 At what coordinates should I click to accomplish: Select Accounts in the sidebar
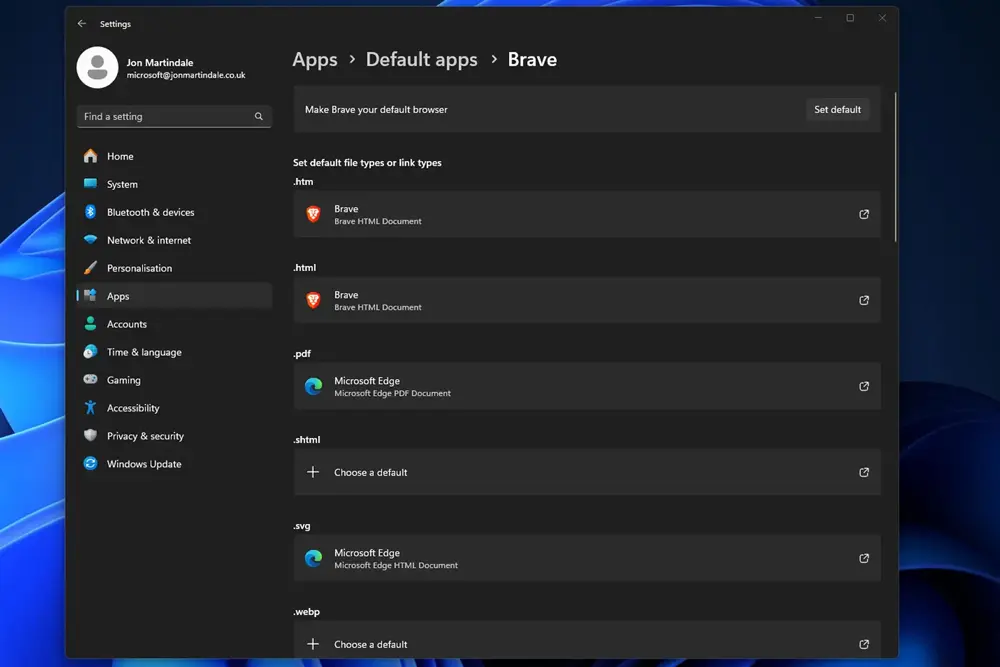(174, 324)
